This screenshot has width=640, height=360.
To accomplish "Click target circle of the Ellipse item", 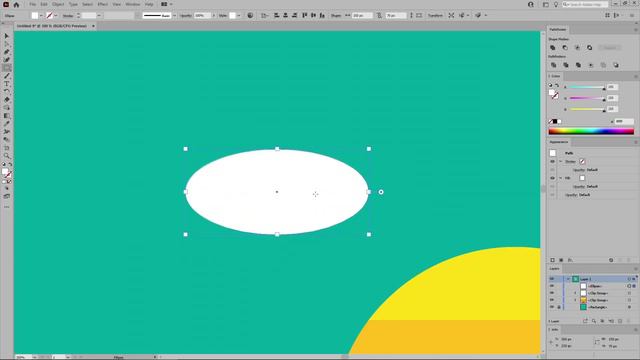I will (x=629, y=286).
